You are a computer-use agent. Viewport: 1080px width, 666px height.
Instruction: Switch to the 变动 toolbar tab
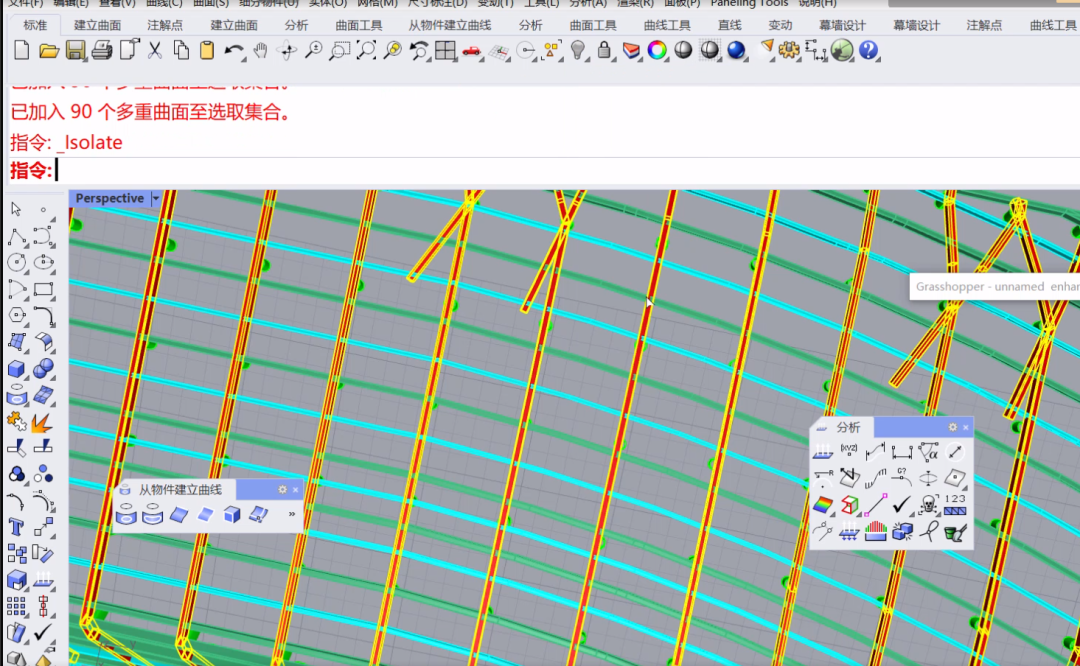click(780, 25)
